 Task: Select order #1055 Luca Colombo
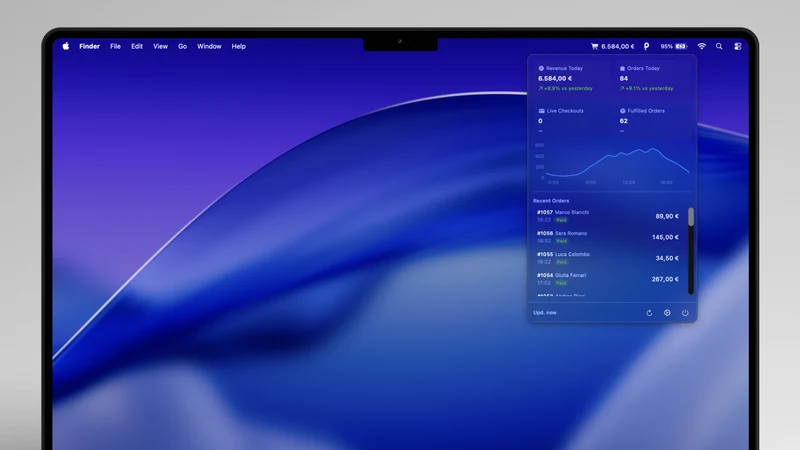point(608,258)
